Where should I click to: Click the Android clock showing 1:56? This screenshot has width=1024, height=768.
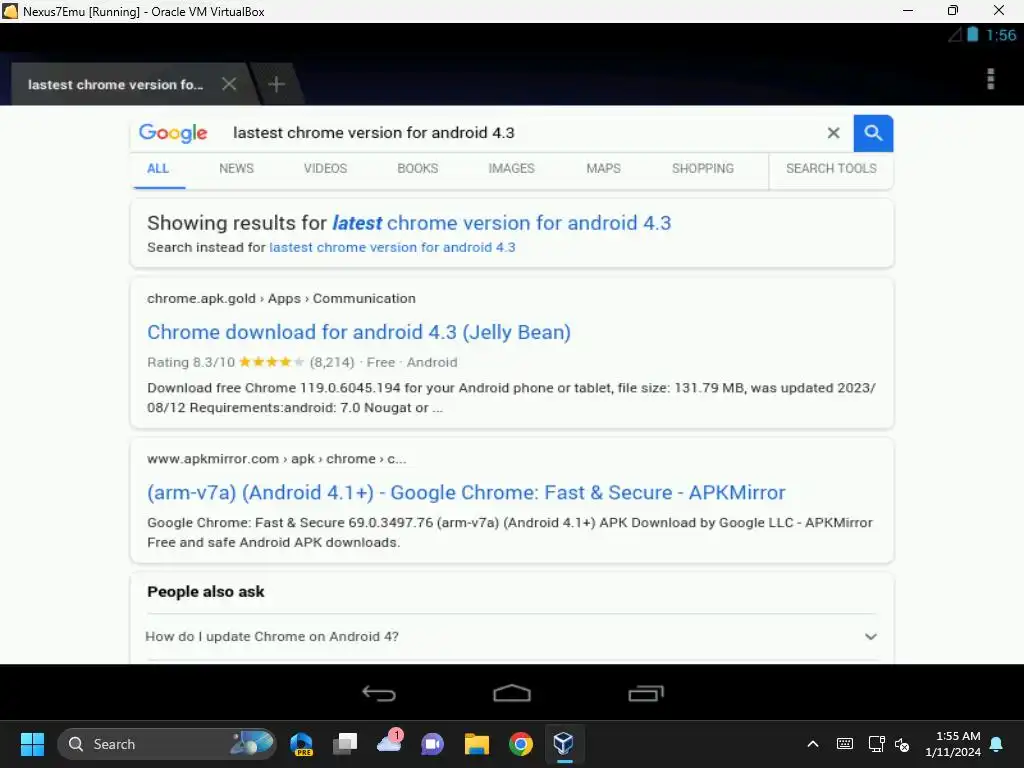[x=1001, y=35]
